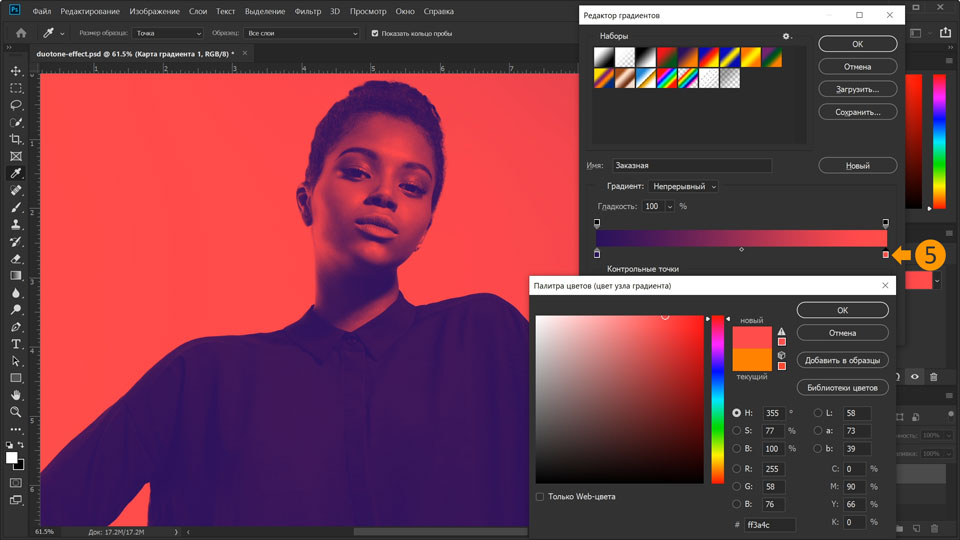The image size is (960, 540).
Task: Toggle Quick Mask mode icon
Action: click(x=16, y=483)
